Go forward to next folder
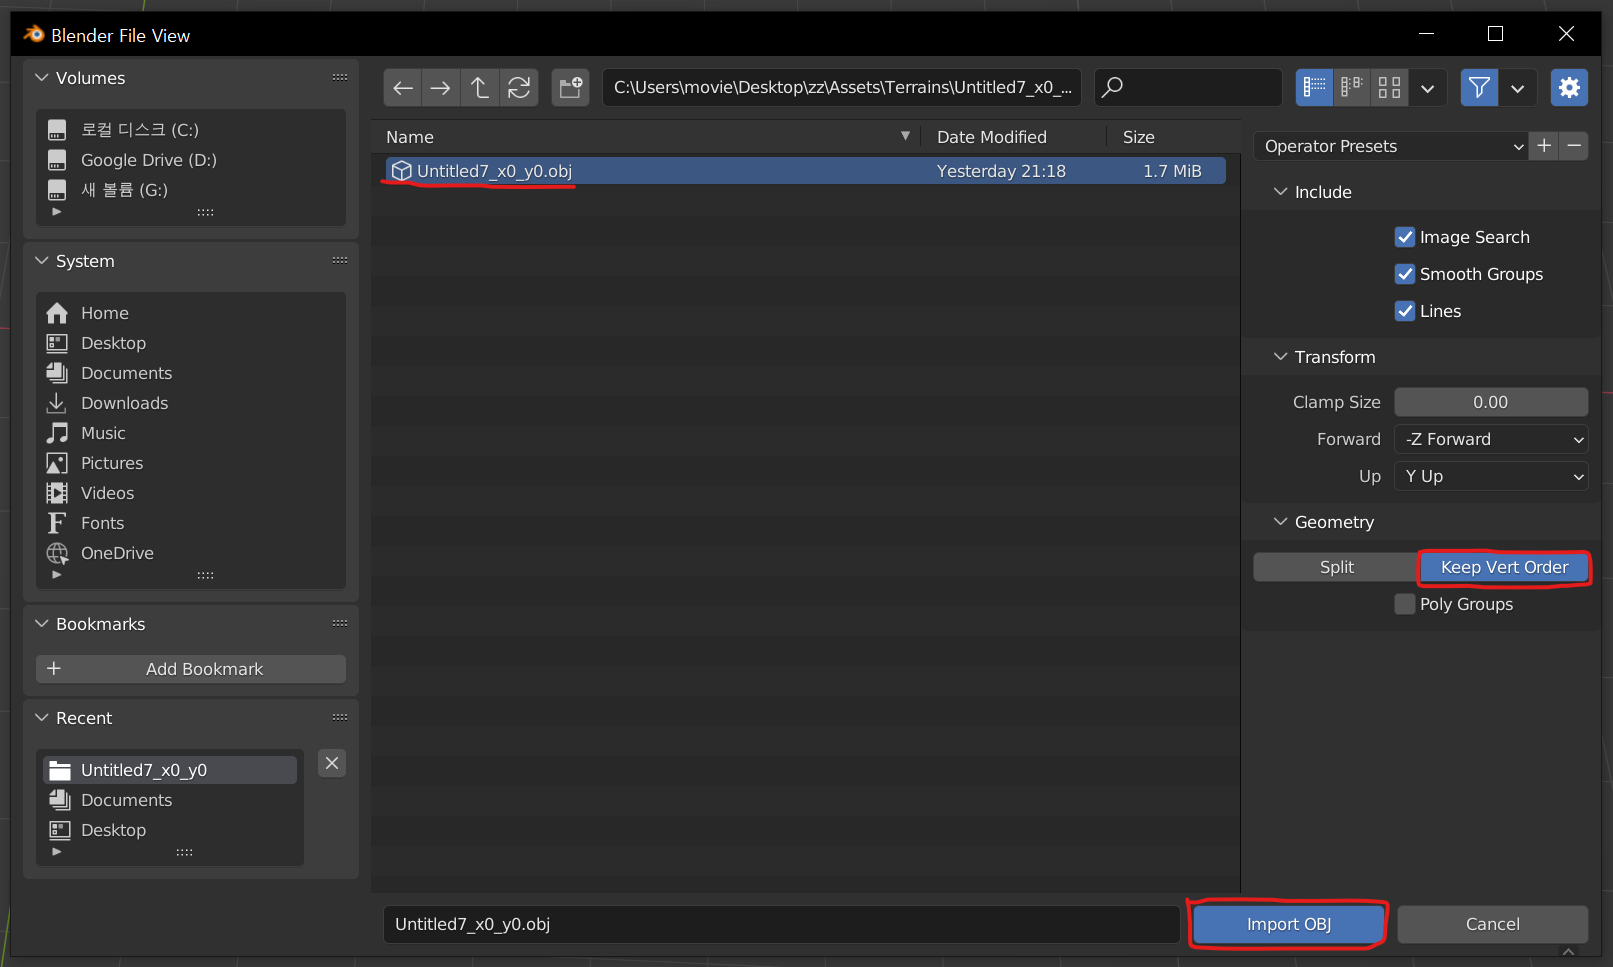This screenshot has height=967, width=1613. click(x=440, y=88)
